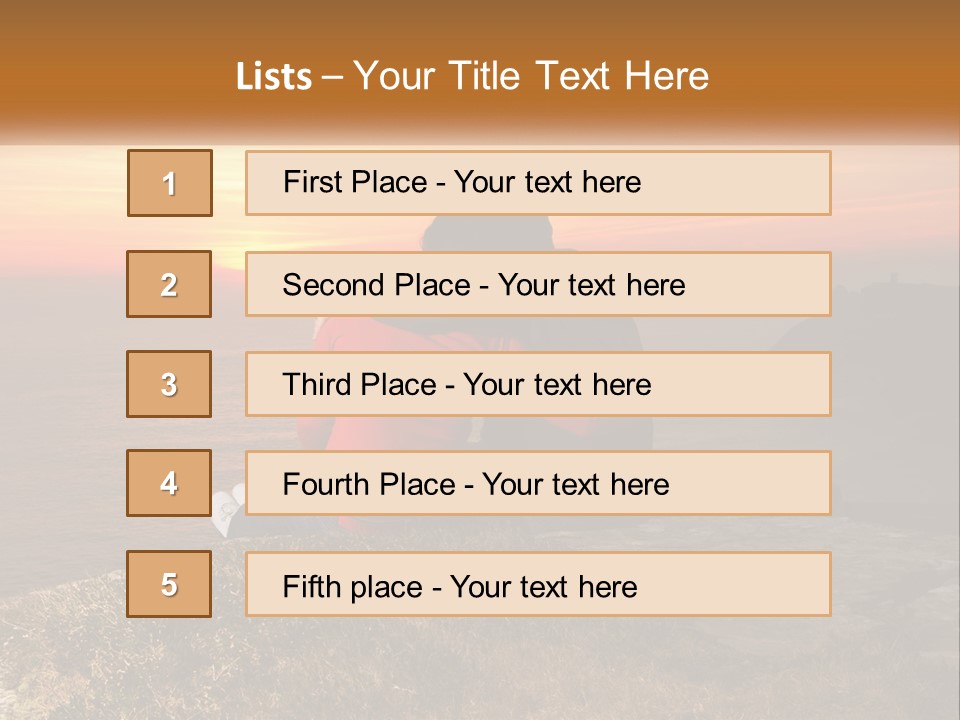Select the First Place text bar
Image resolution: width=960 pixels, height=720 pixels.
coord(538,183)
